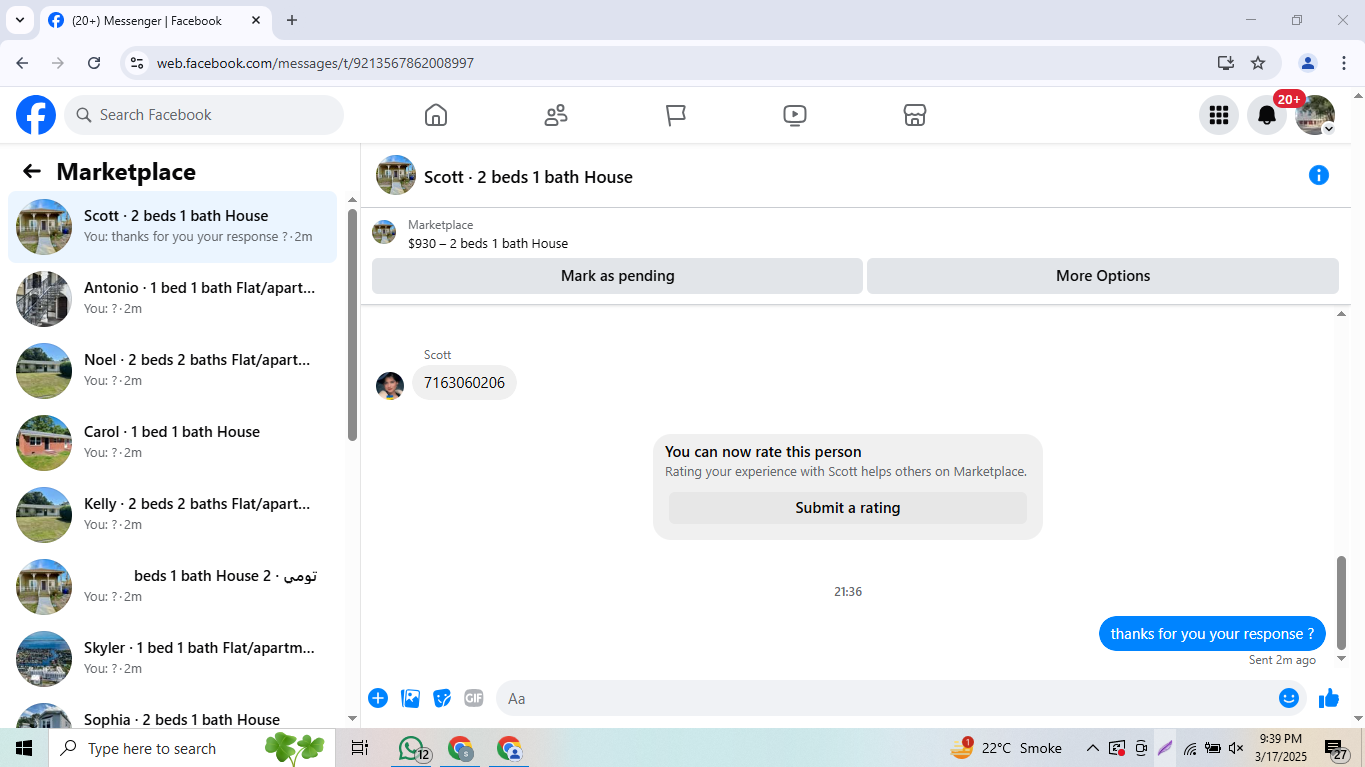Click the Facebook logo icon
The image size is (1365, 767).
pos(36,115)
